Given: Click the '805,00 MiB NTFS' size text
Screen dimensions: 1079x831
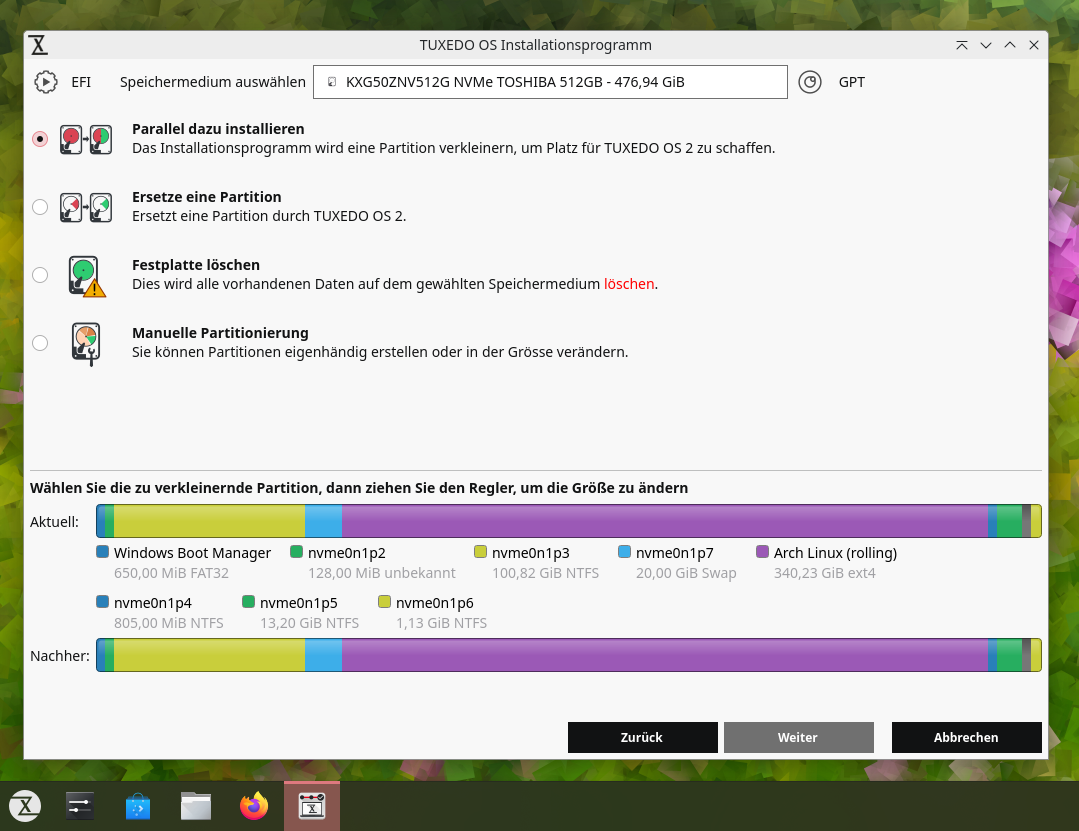Looking at the screenshot, I should (x=169, y=623).
